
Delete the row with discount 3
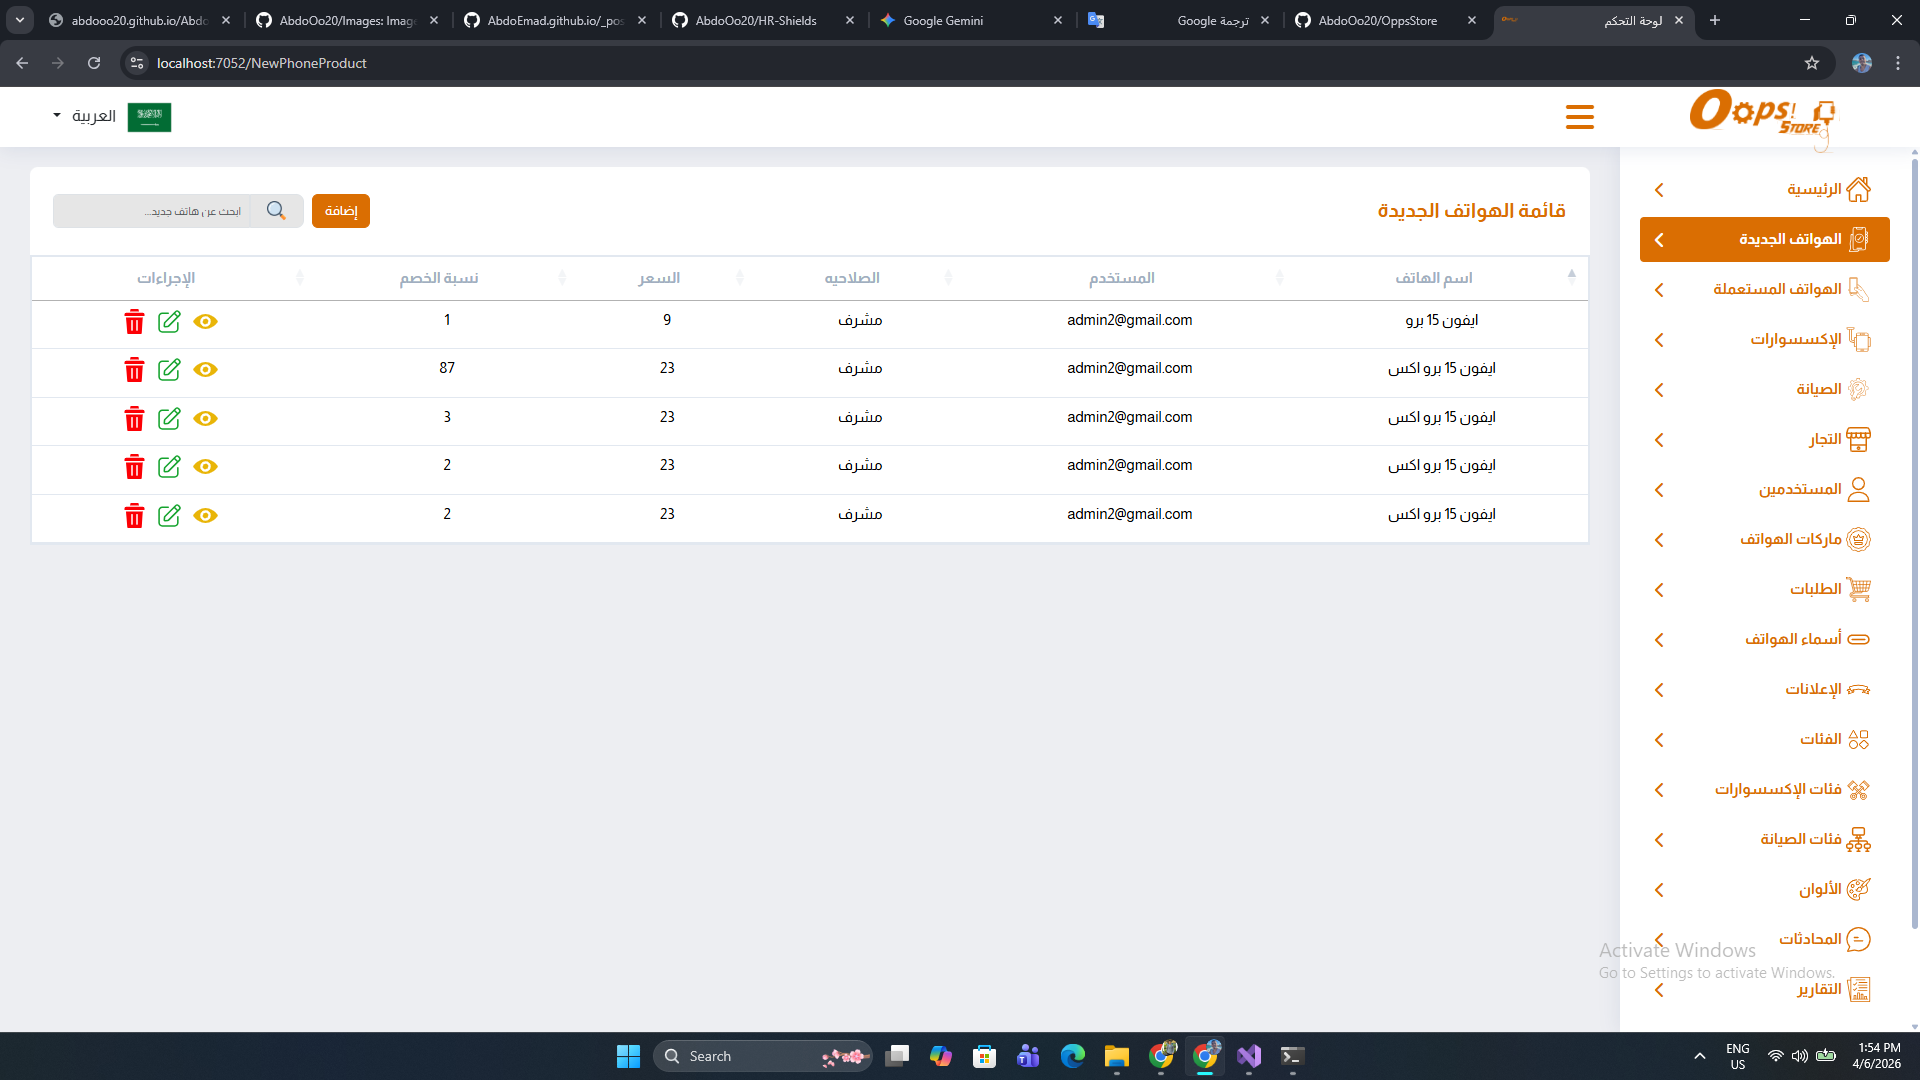pyautogui.click(x=134, y=418)
